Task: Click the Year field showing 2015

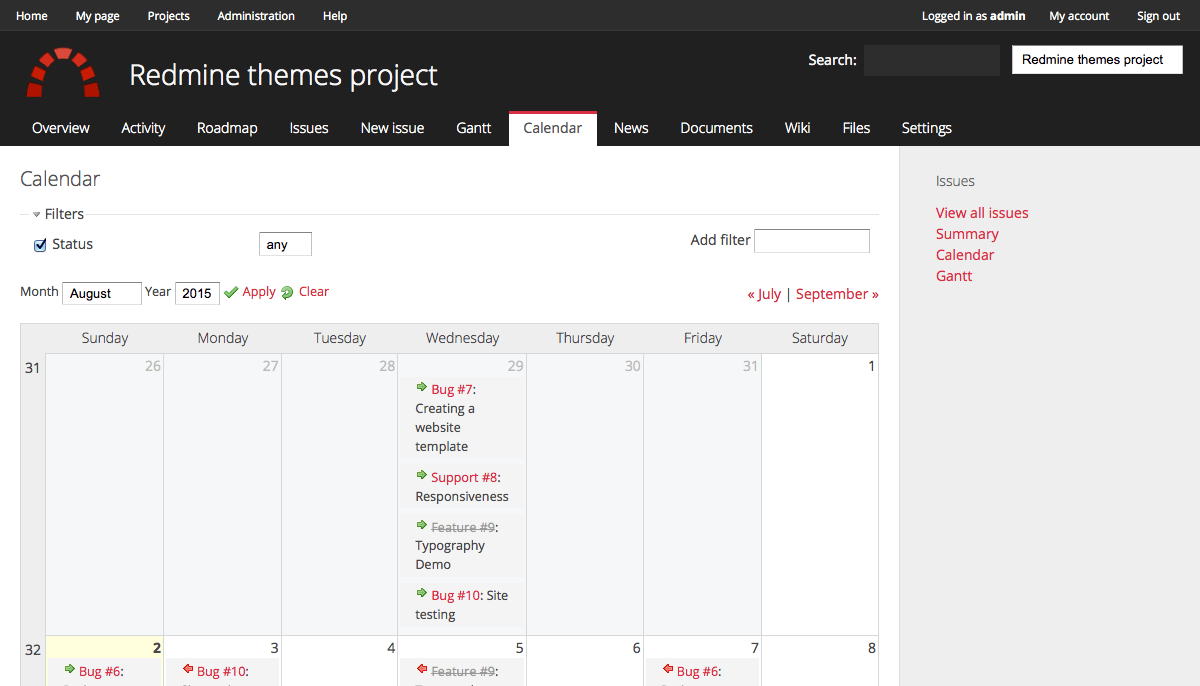Action: [197, 293]
